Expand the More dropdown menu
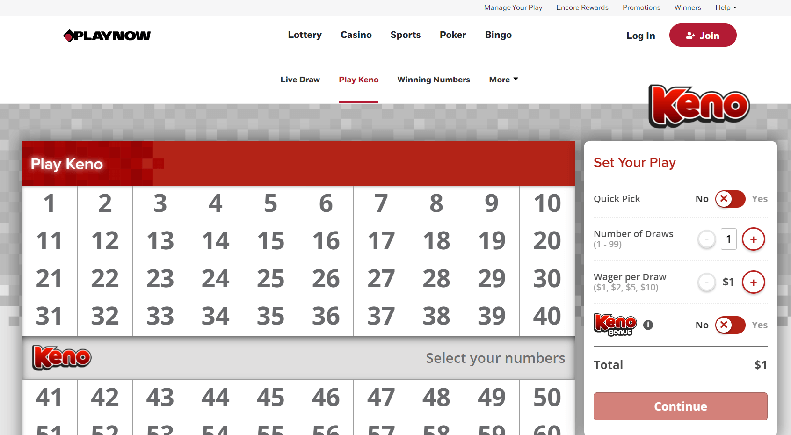The image size is (791, 435). [503, 79]
